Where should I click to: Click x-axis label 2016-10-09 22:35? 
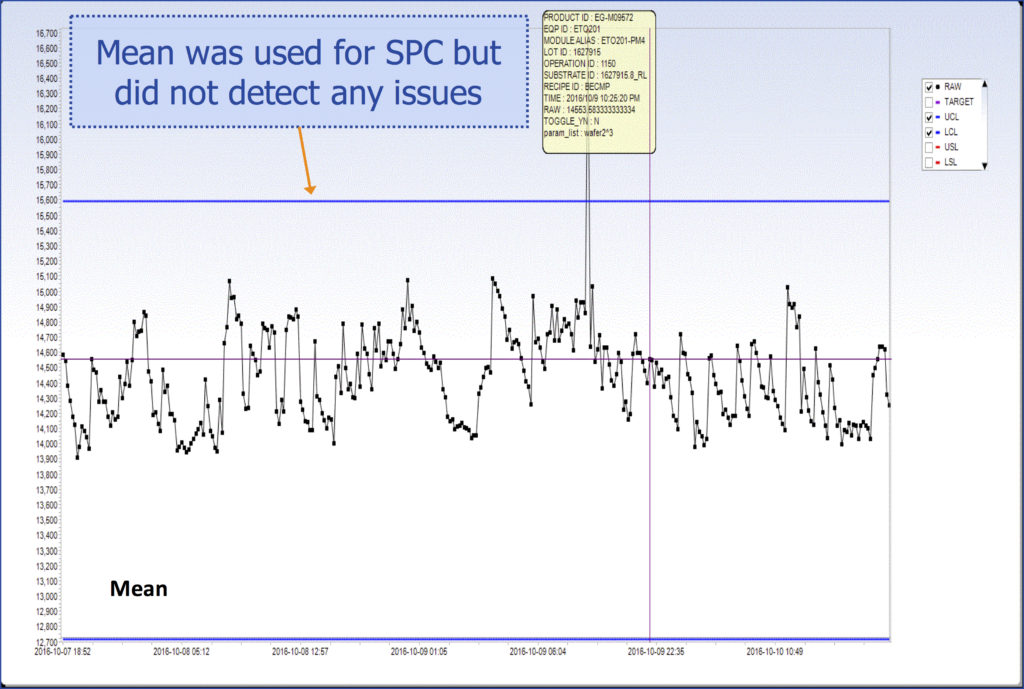coord(655,650)
